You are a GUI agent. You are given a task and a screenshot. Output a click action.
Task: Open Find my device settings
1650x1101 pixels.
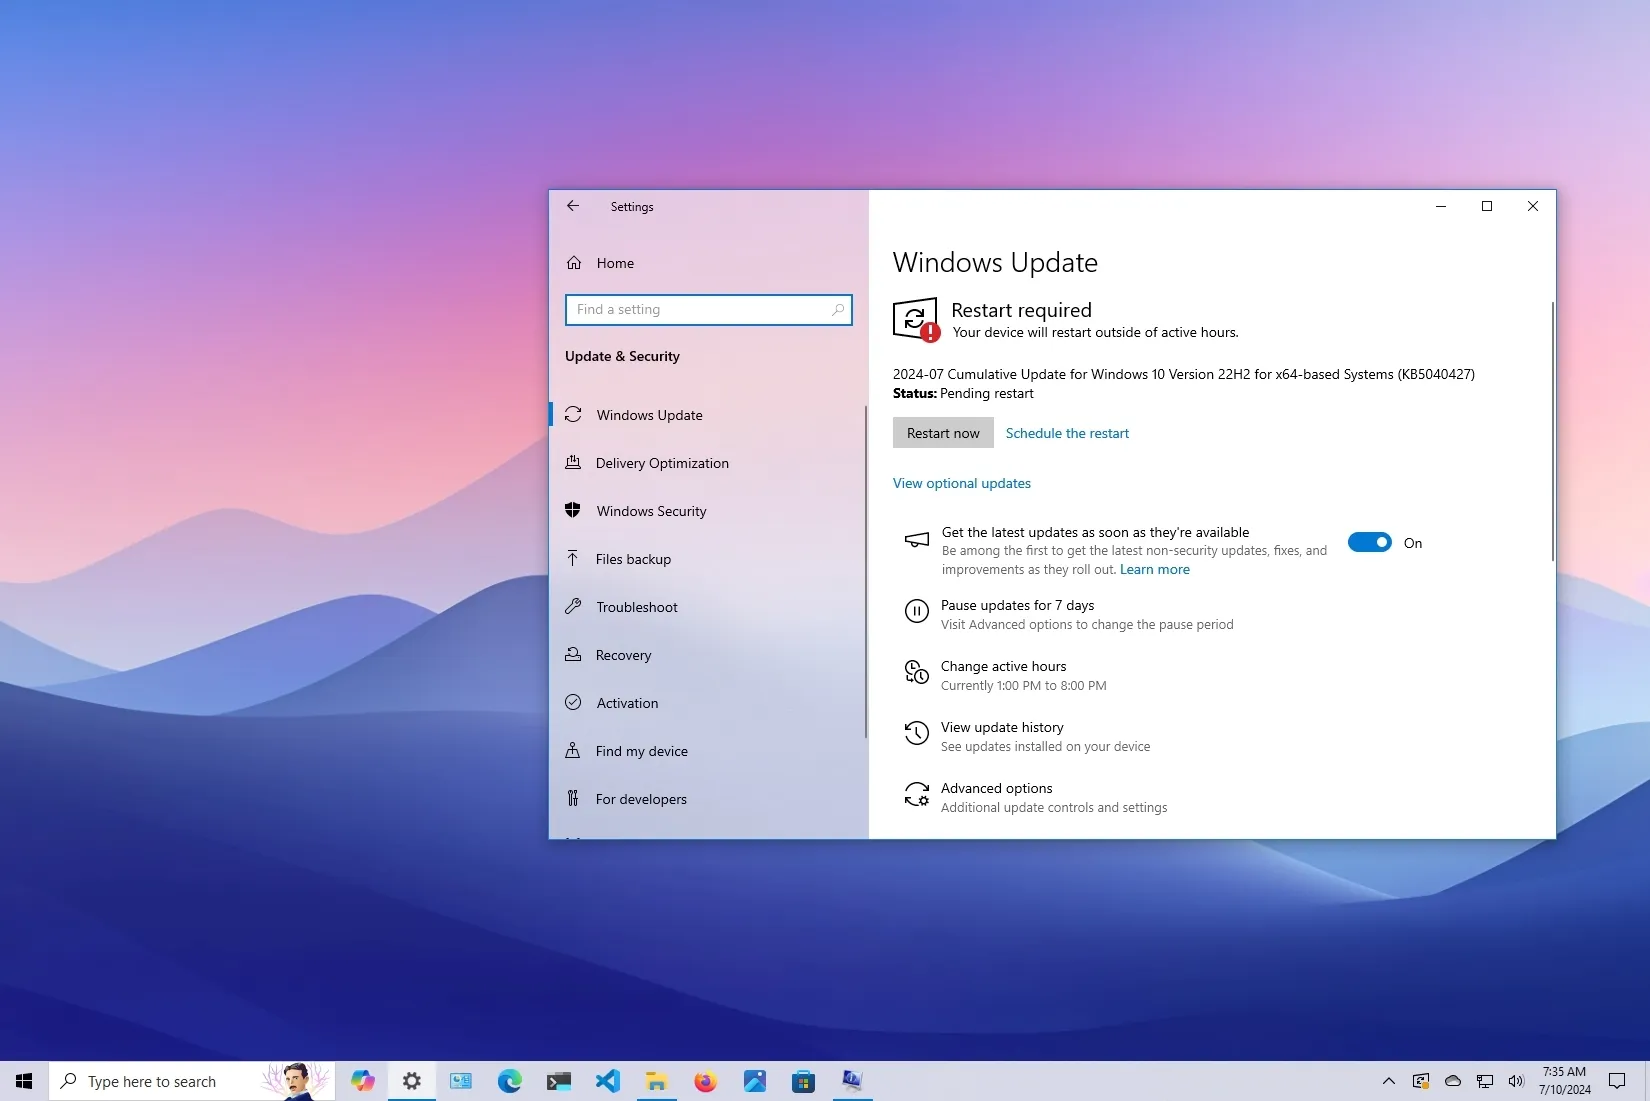tap(641, 751)
